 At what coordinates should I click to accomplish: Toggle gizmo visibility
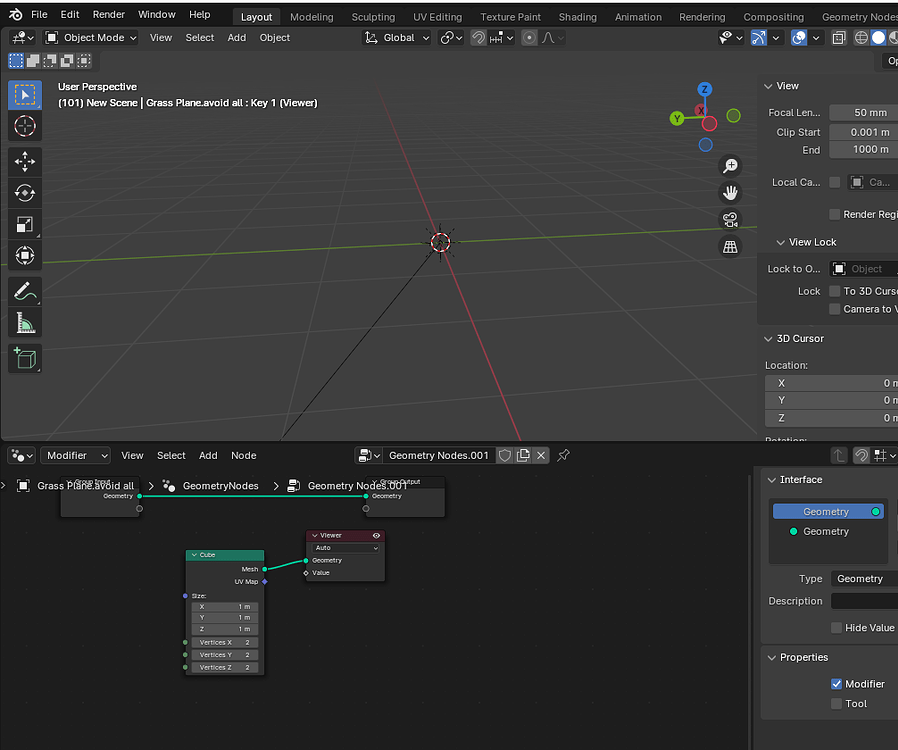758,38
